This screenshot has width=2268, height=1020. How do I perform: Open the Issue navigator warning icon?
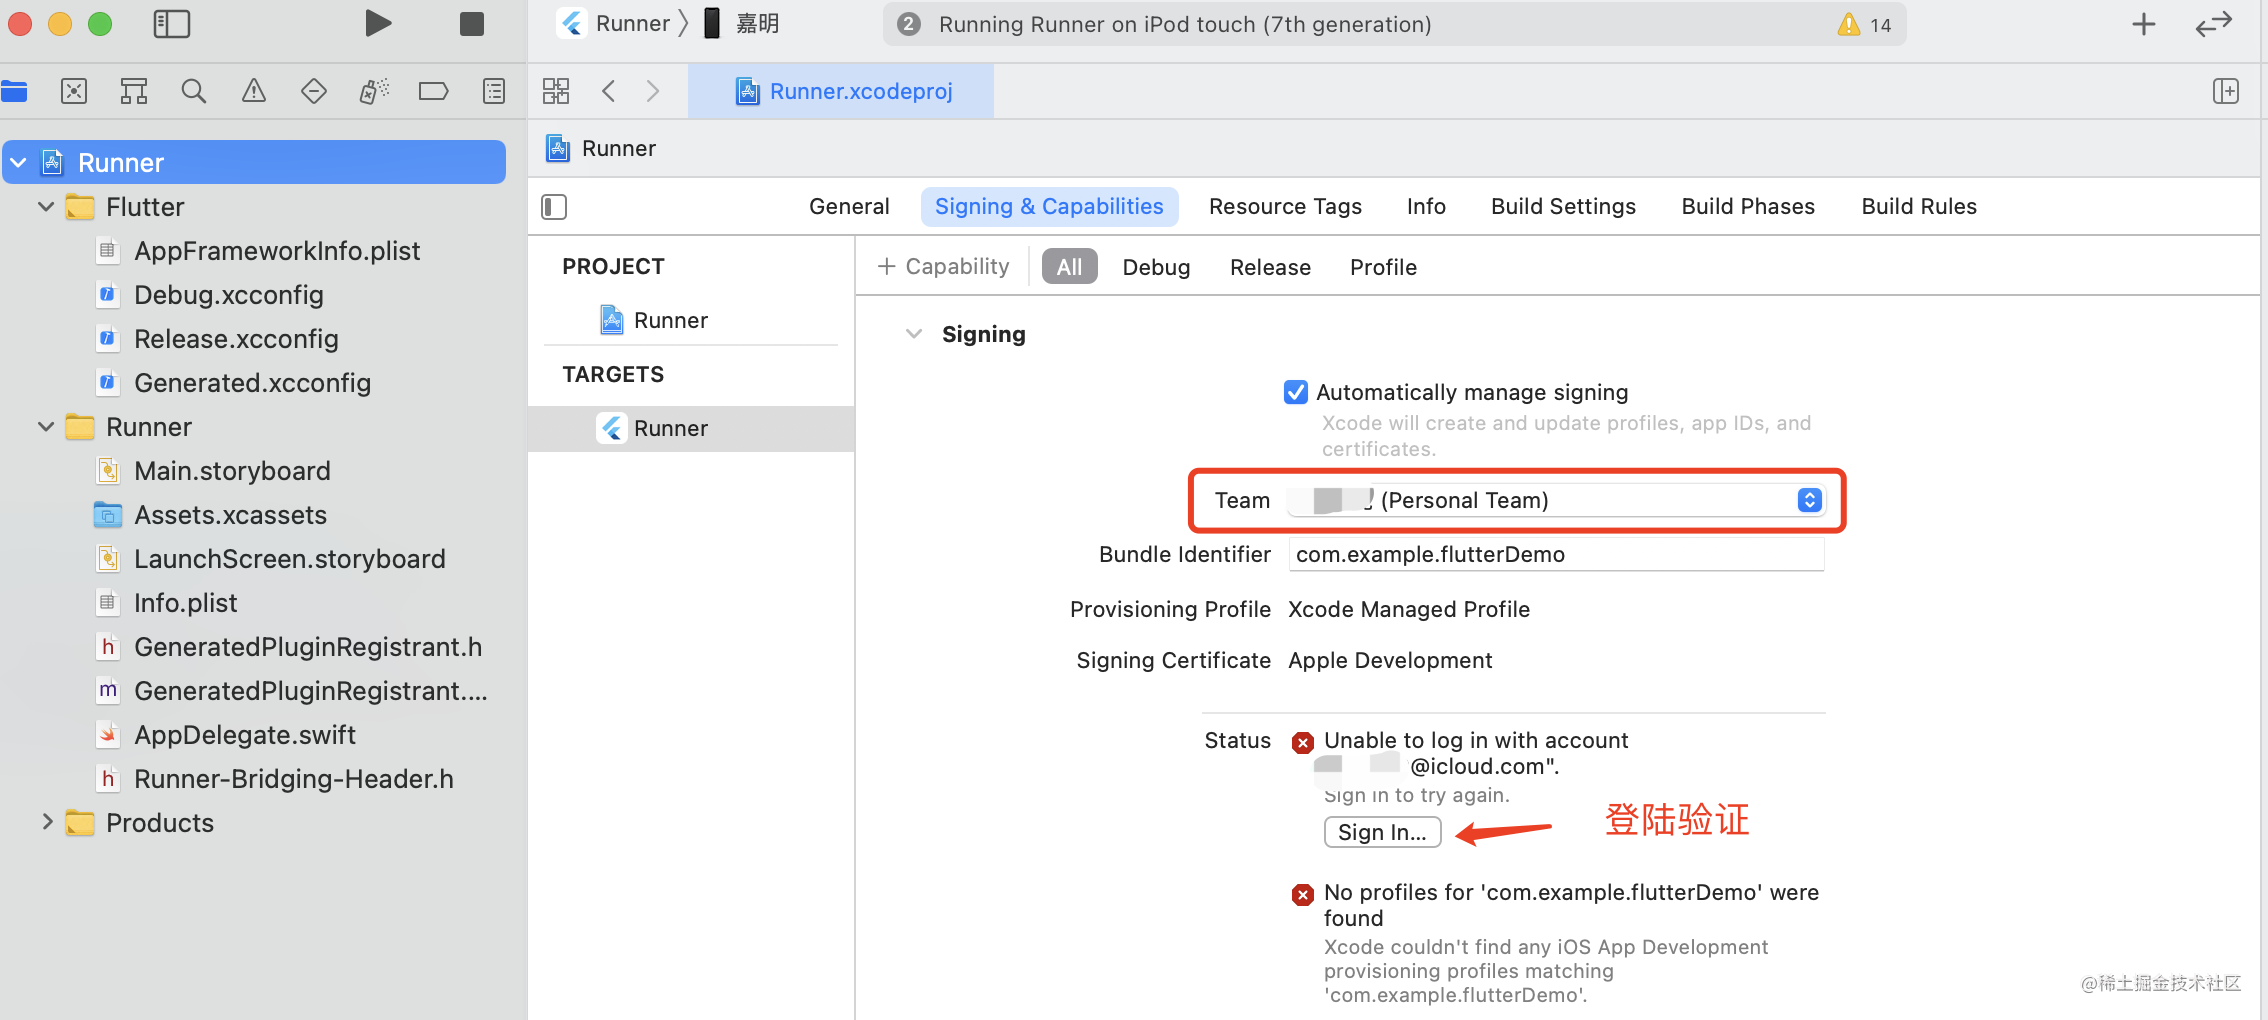(253, 91)
